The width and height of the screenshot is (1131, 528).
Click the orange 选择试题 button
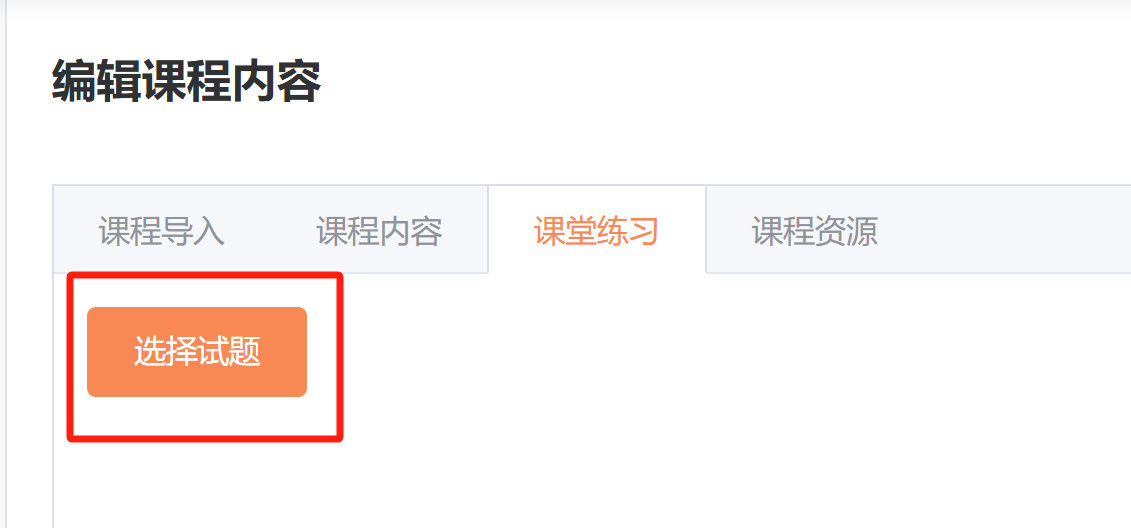click(197, 352)
